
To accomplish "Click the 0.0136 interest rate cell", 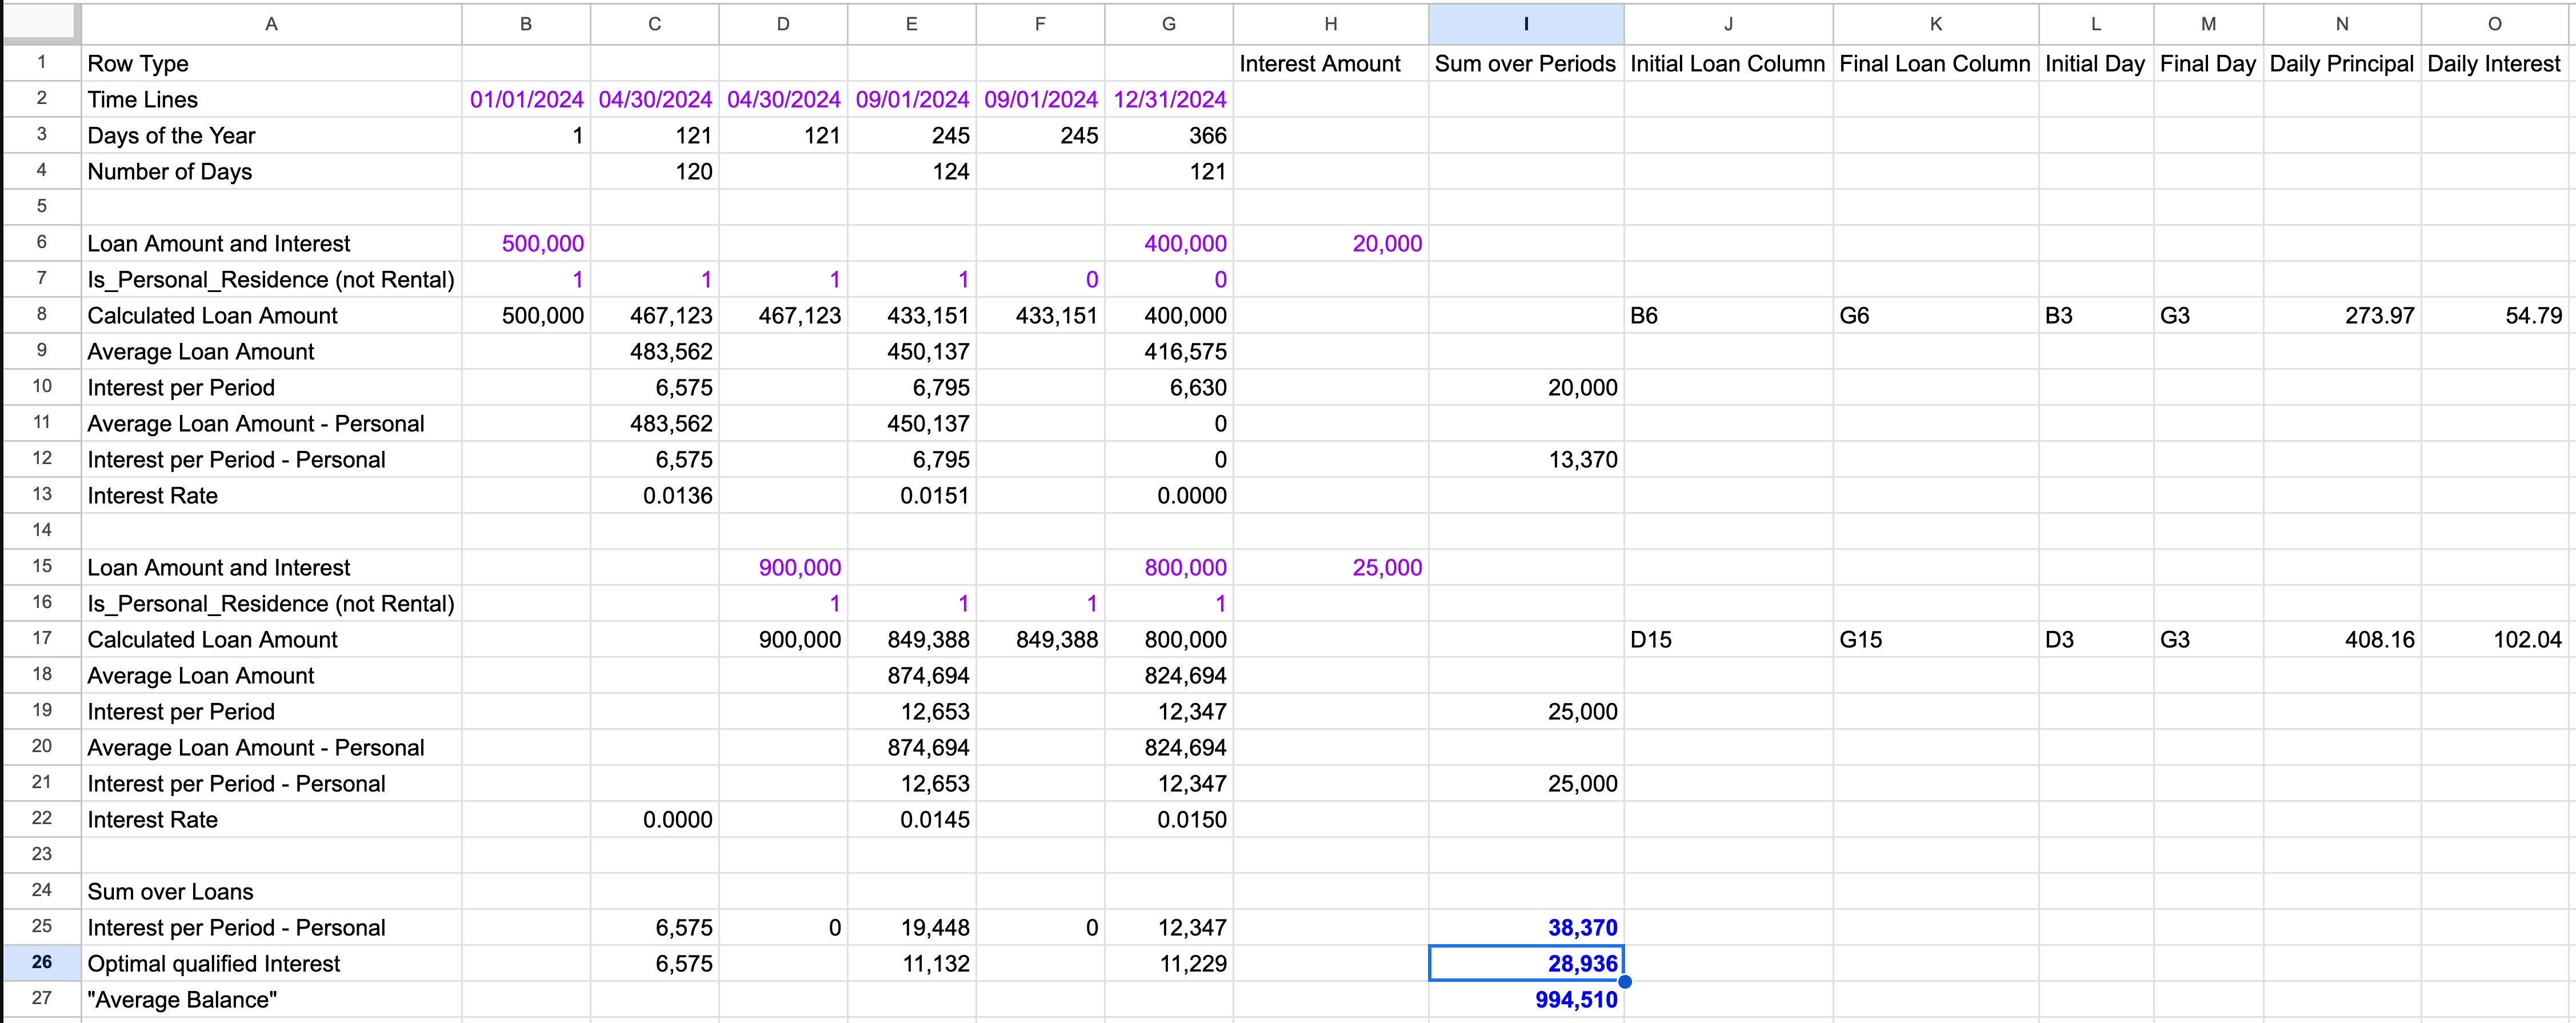I will tap(654, 496).
